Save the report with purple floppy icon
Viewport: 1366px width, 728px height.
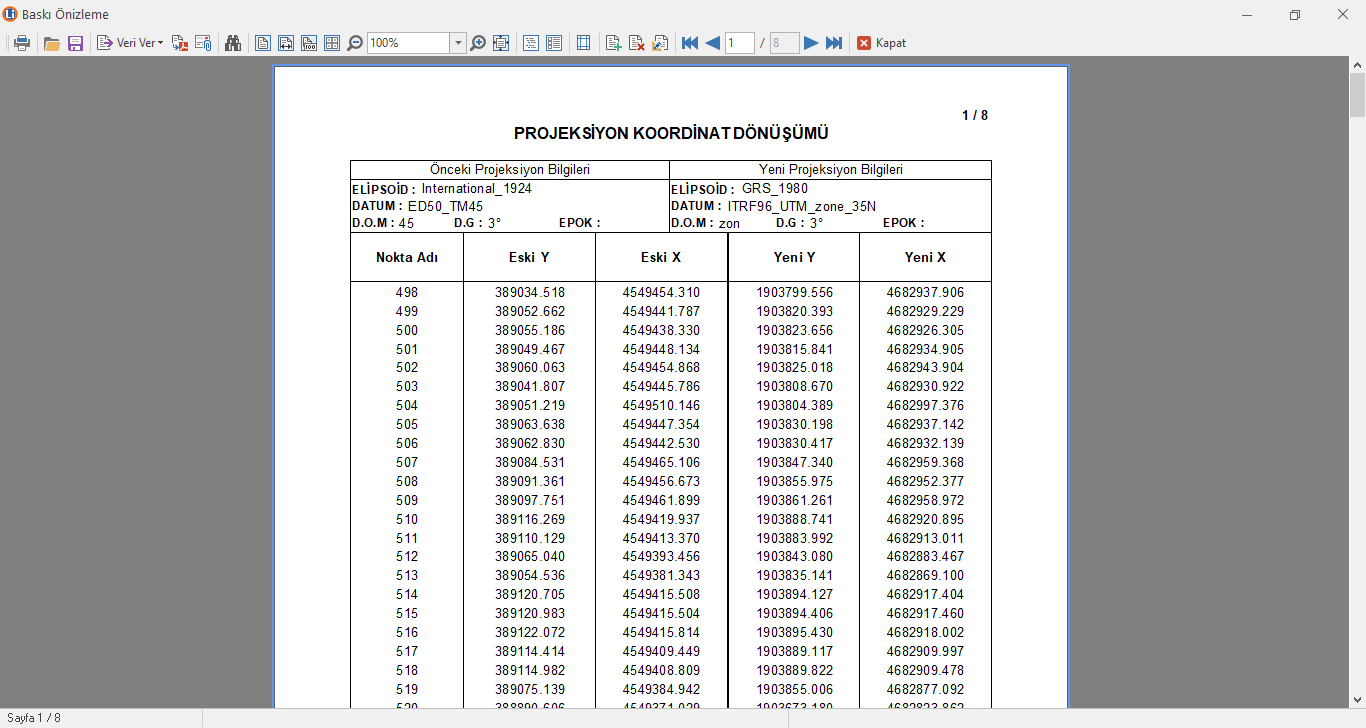pos(75,43)
